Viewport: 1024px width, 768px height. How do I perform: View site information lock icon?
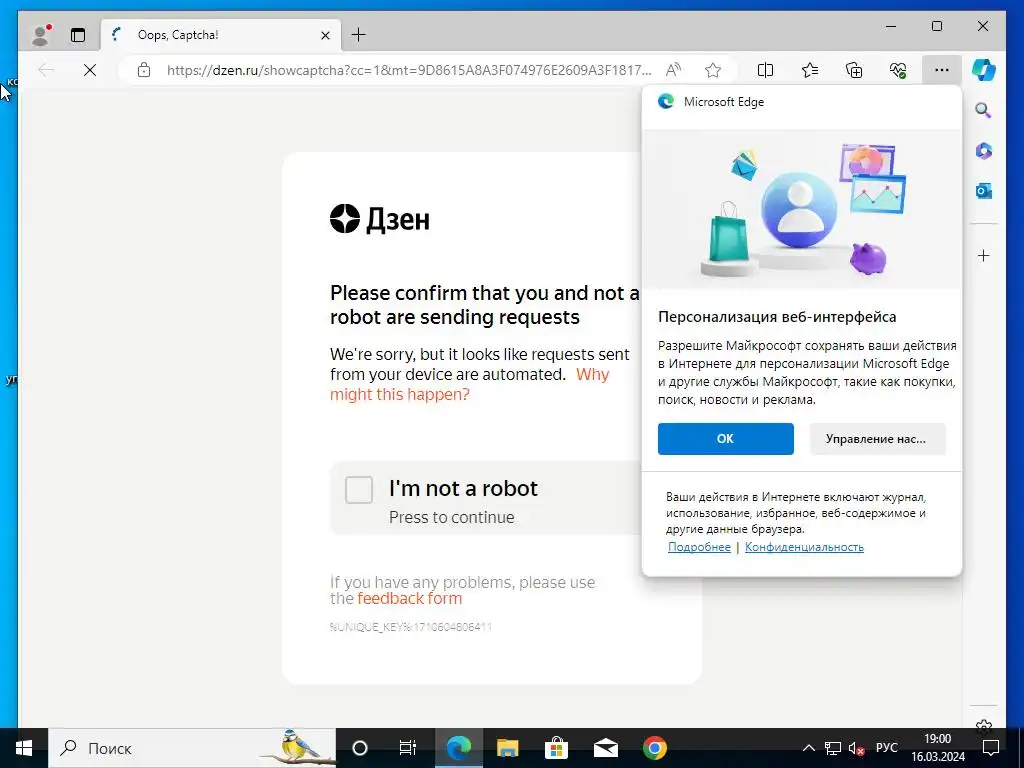[144, 70]
